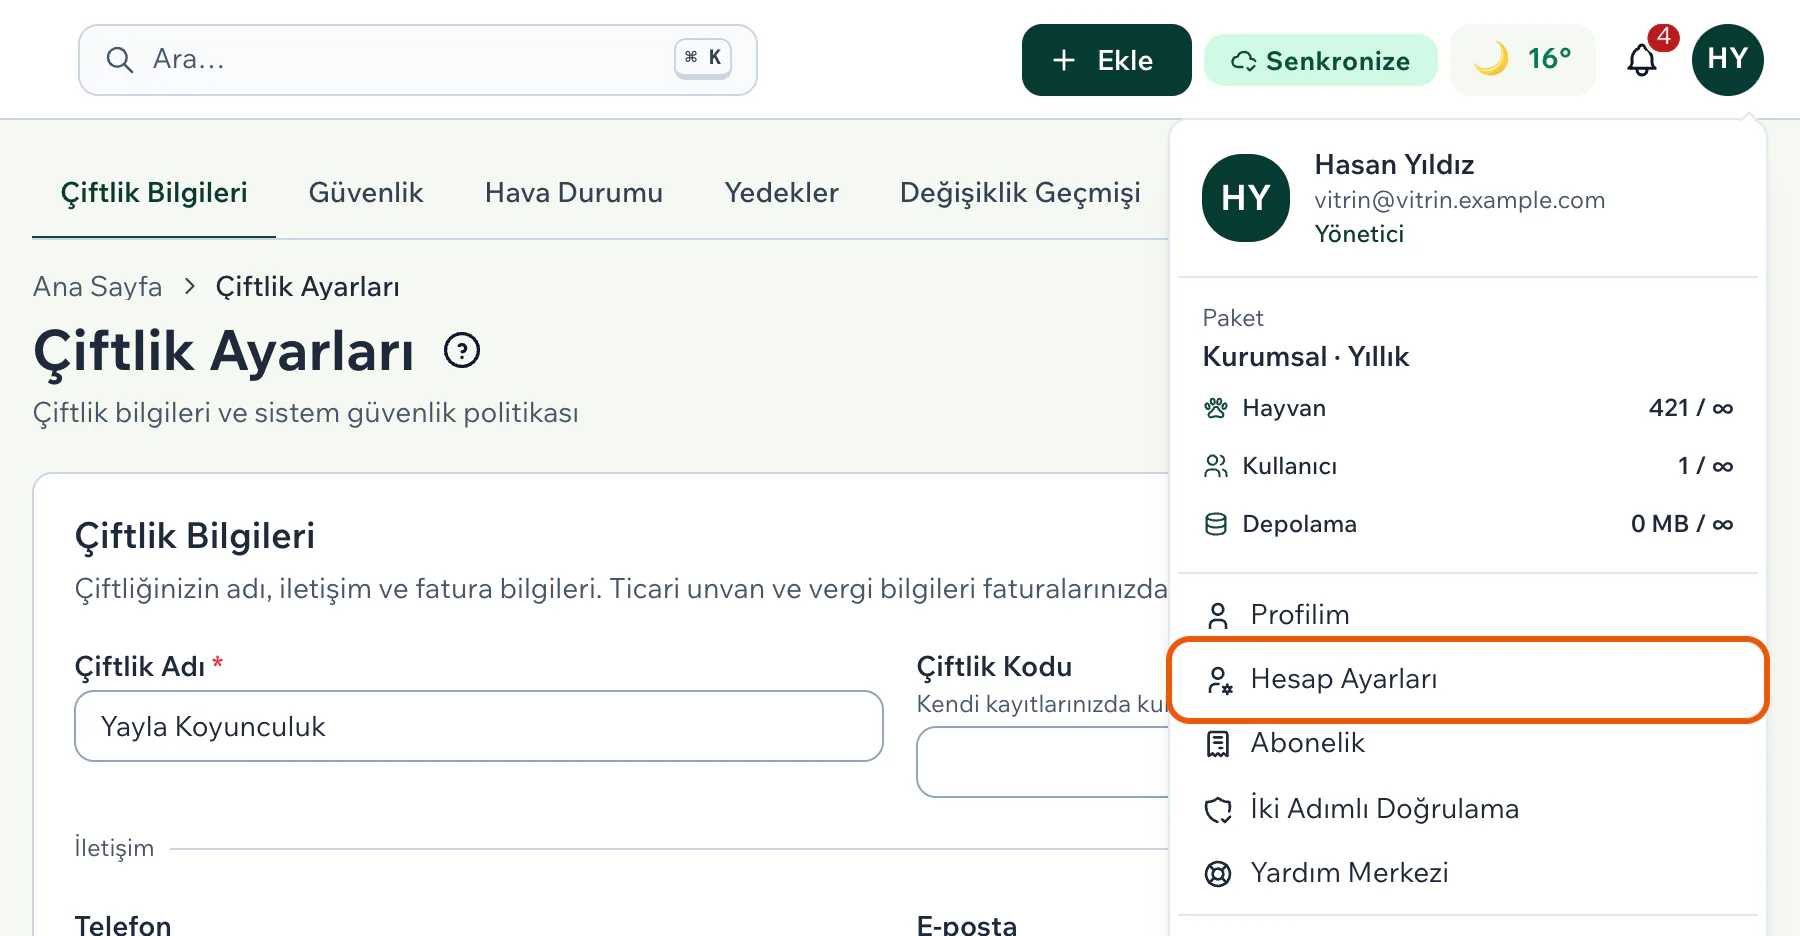Click the vitrin@vitrin.example.com email
Viewport: 1800px width, 936px height.
[x=1459, y=200]
